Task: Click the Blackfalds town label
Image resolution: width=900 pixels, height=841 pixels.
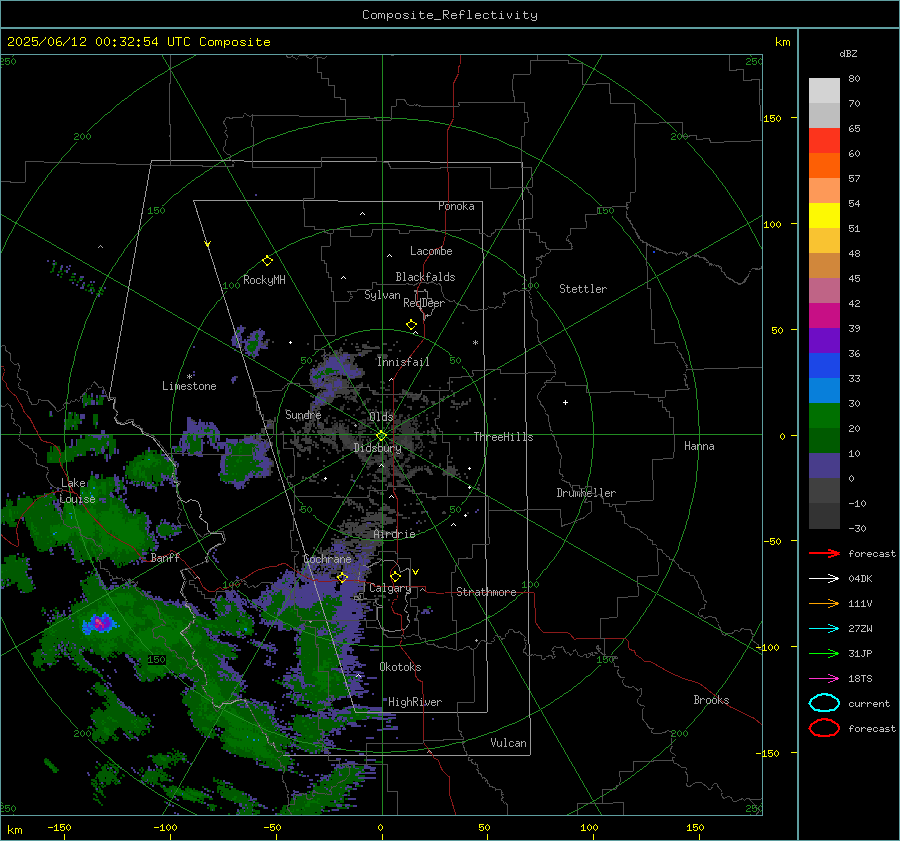Action: point(425,277)
